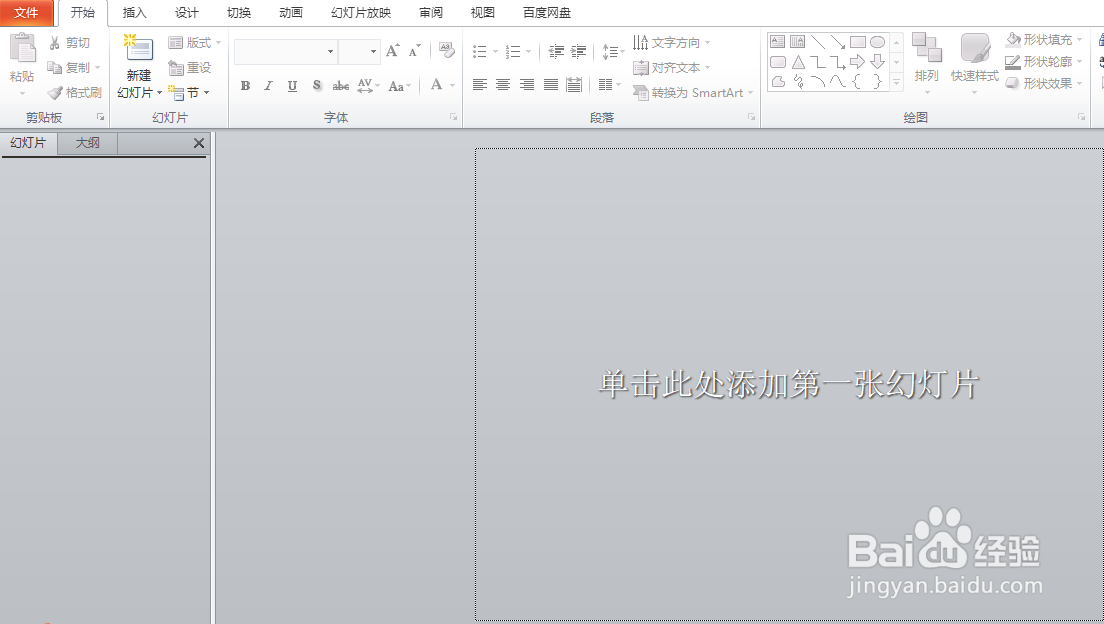Select the Format Painter (格式刷) tool

click(x=75, y=92)
